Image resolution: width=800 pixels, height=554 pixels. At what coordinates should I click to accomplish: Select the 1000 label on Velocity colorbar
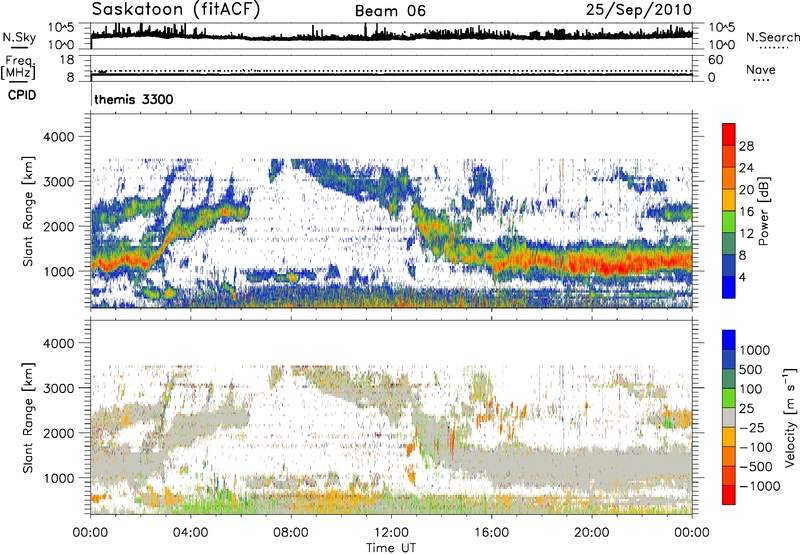click(755, 350)
